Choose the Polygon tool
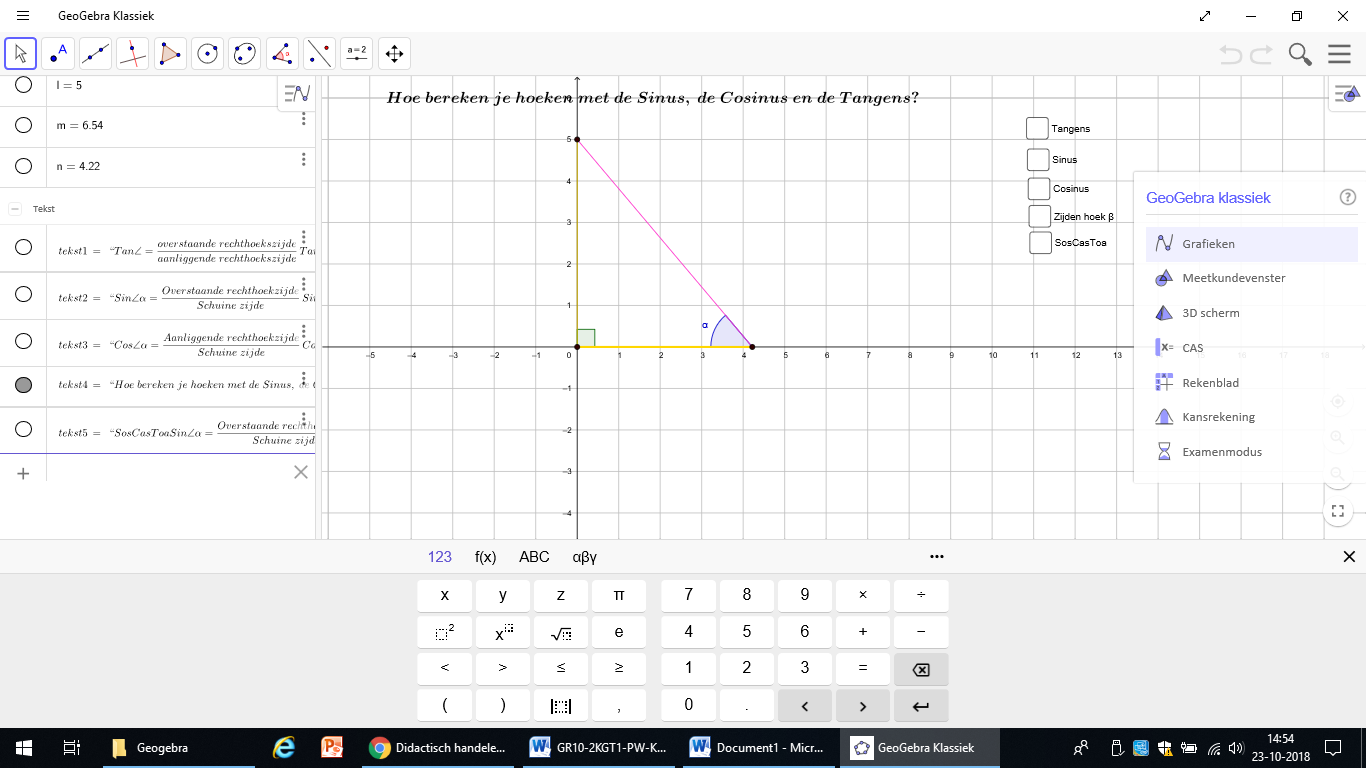The image size is (1366, 768). tap(170, 53)
